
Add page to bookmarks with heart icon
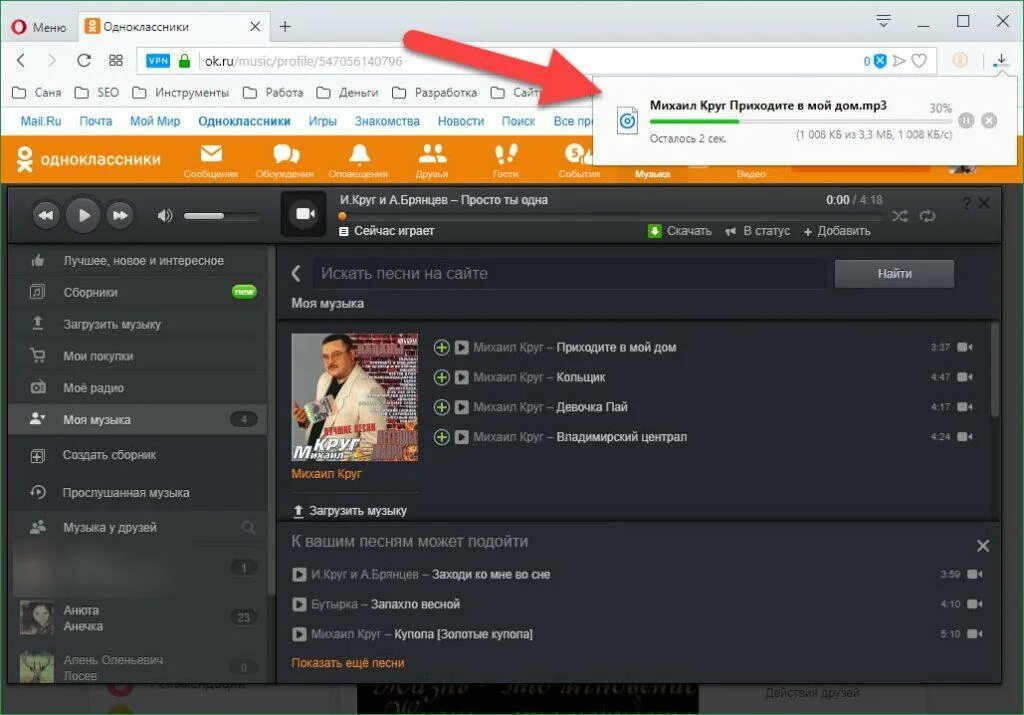coord(920,61)
